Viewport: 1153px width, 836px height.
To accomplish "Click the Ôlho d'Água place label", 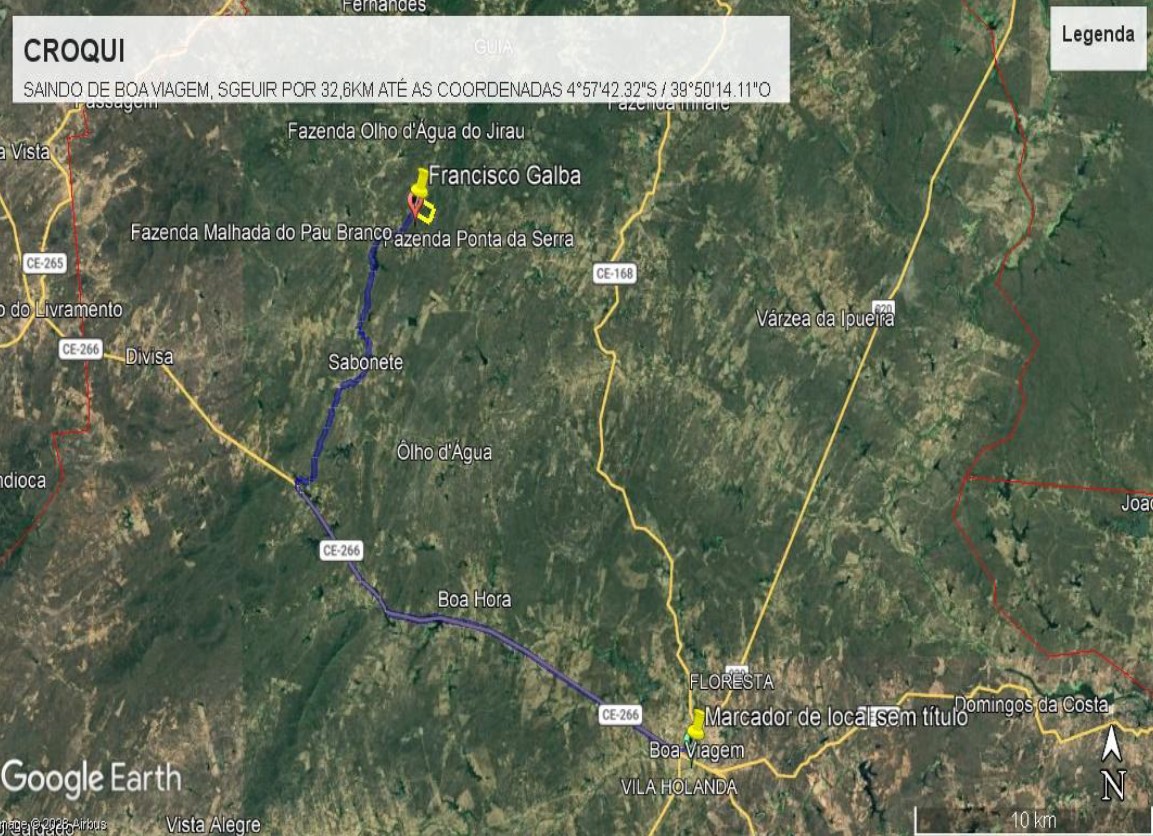I will tap(444, 451).
